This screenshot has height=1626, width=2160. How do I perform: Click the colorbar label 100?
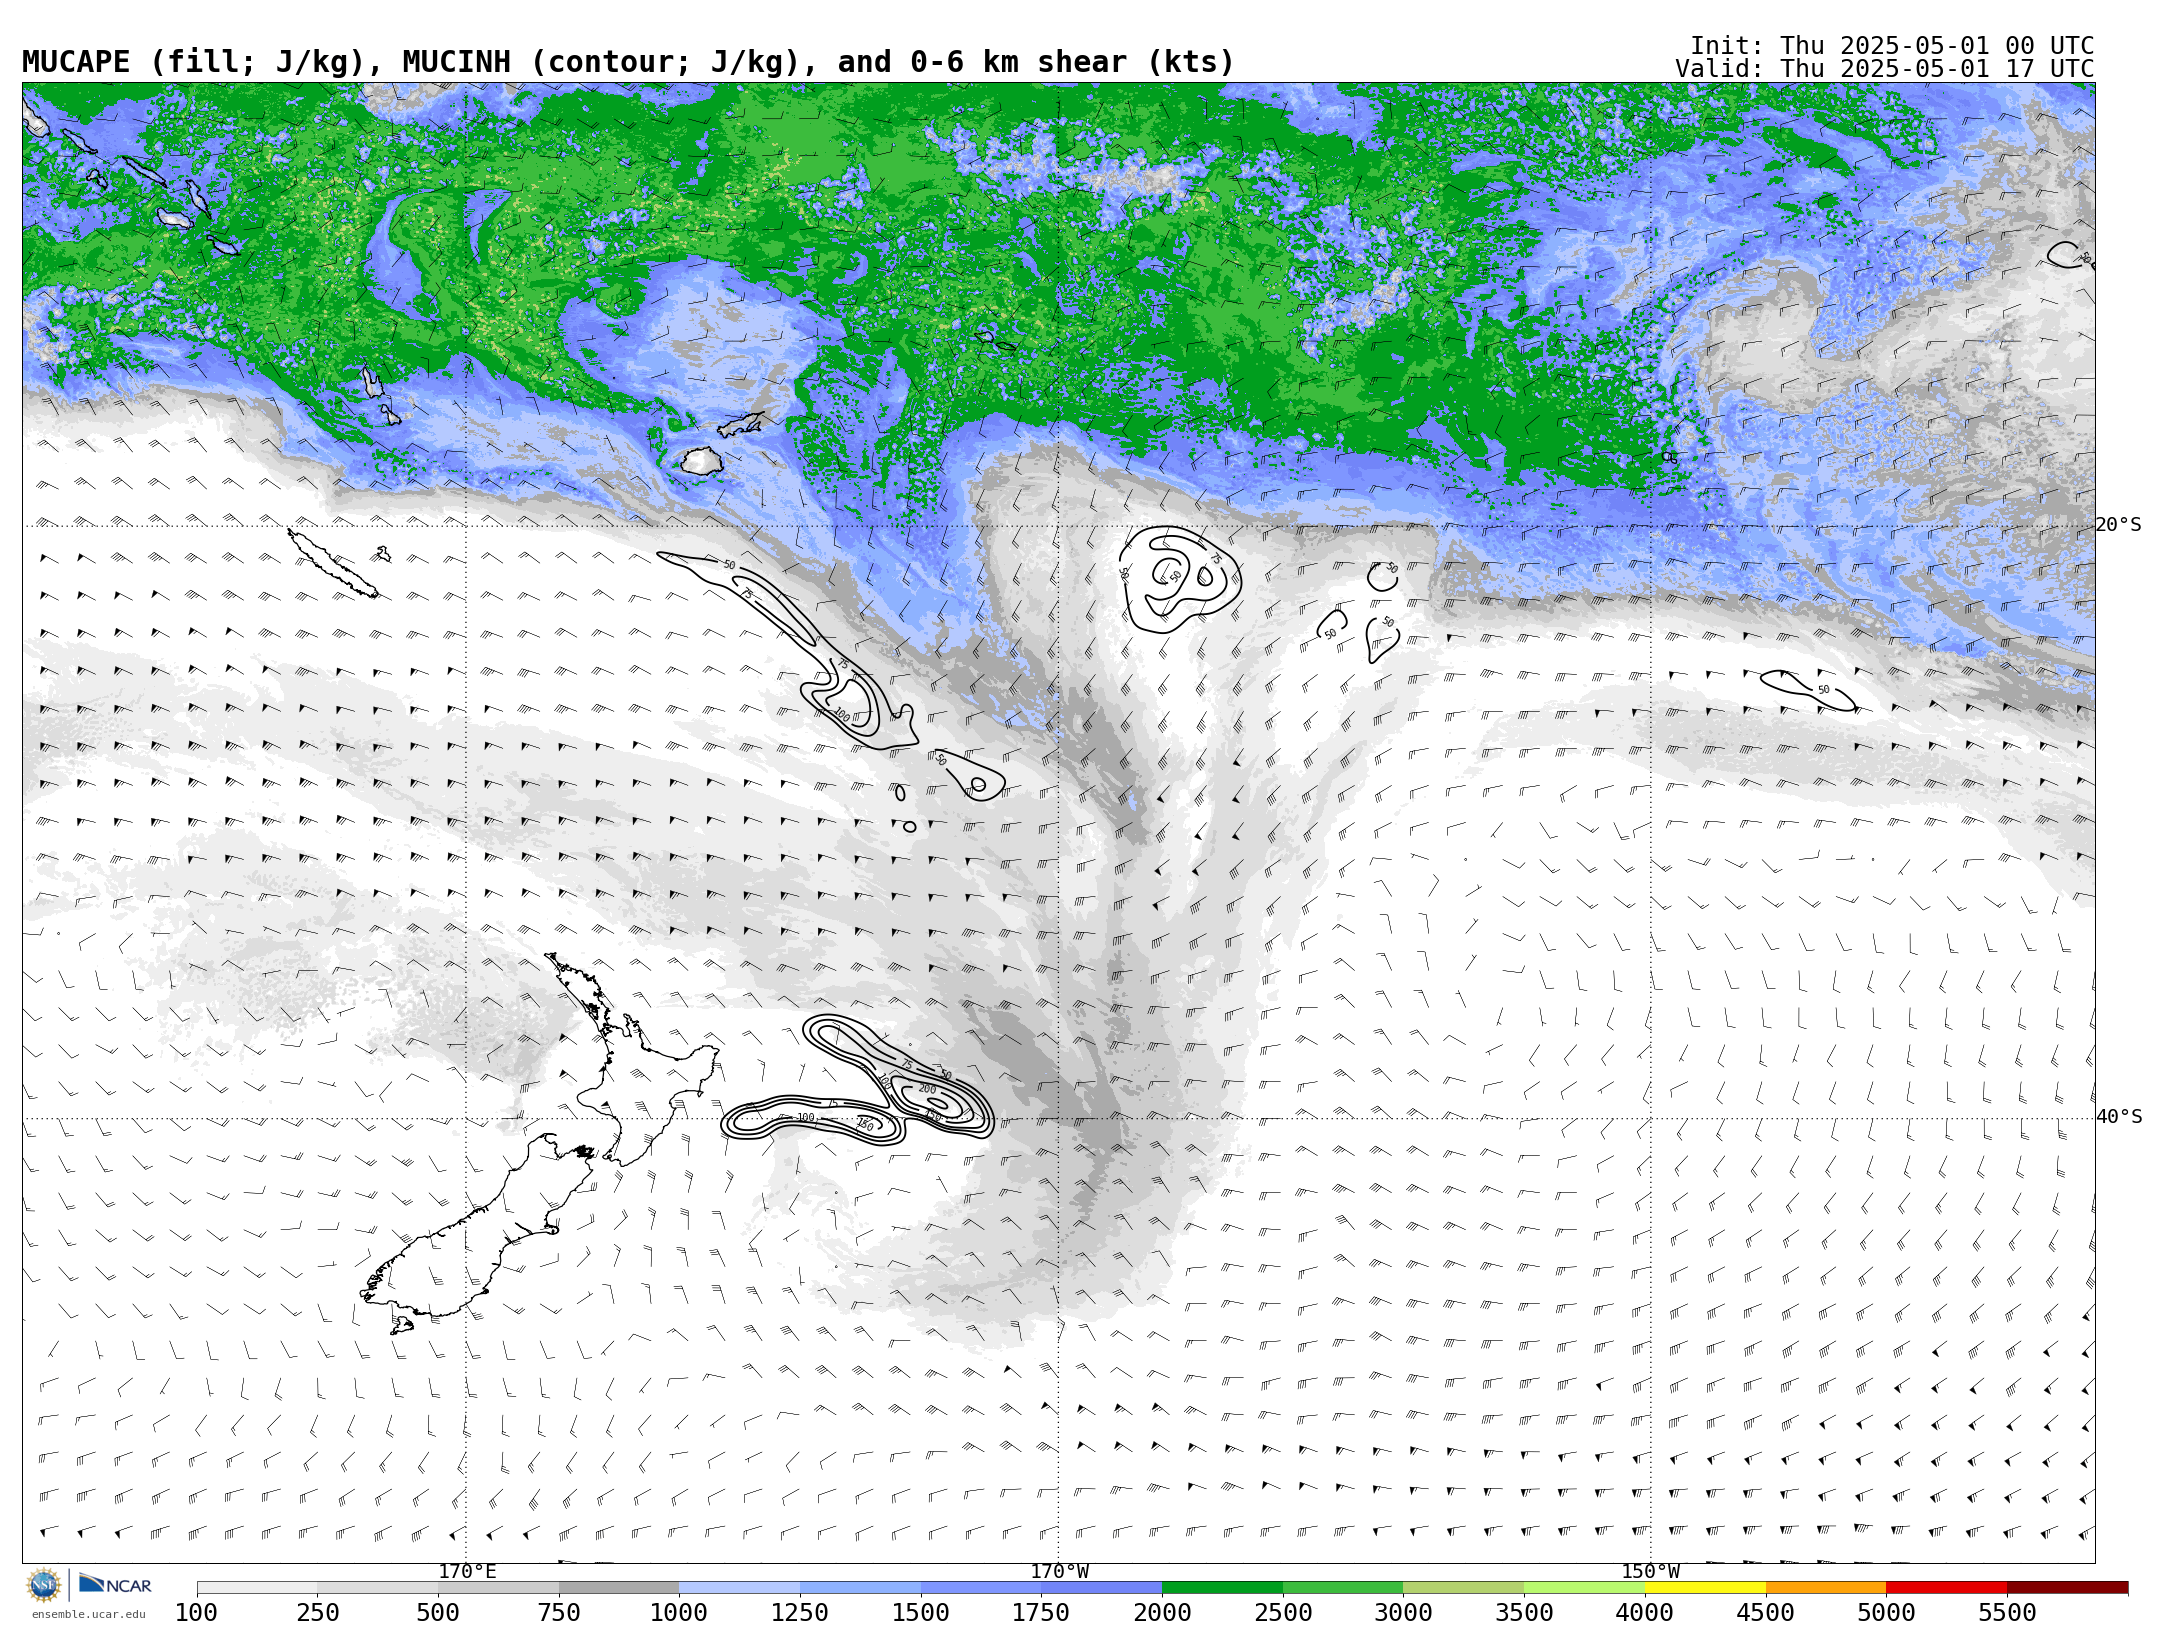click(x=196, y=1613)
